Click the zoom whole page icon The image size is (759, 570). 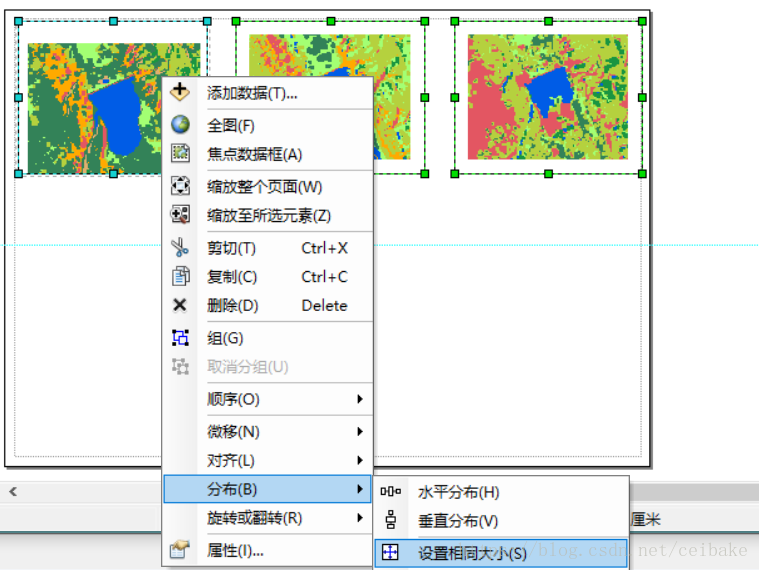180,186
